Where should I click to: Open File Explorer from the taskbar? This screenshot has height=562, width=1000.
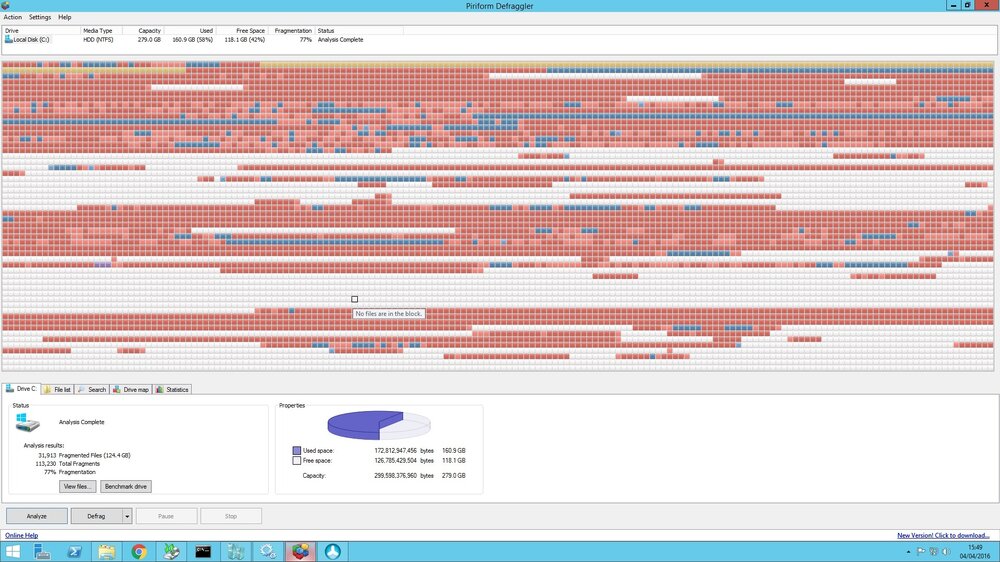click(x=107, y=551)
